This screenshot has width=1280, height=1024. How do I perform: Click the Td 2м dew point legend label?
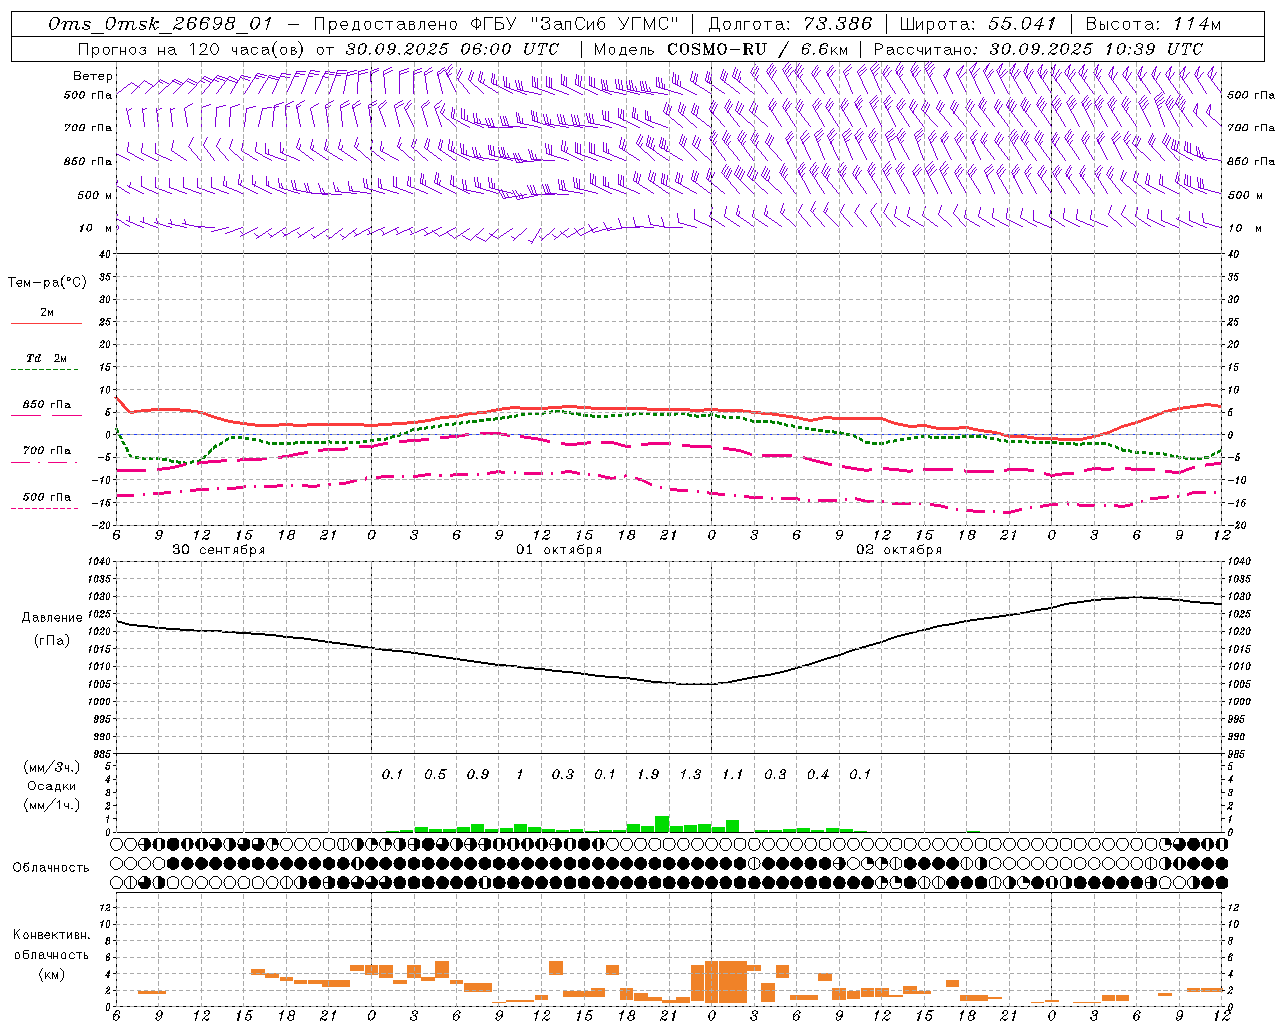46,358
